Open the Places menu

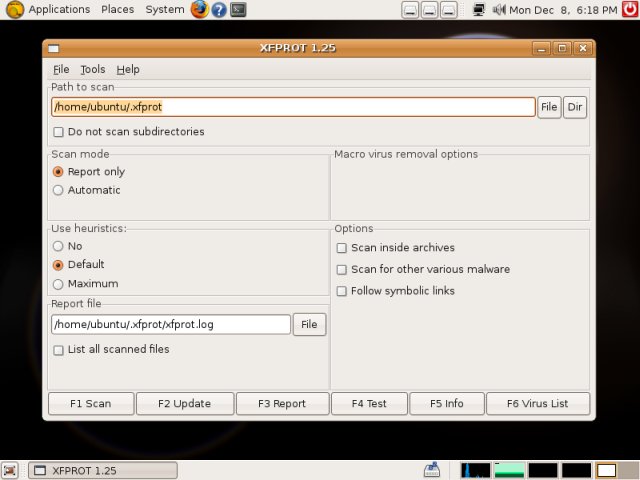118,9
